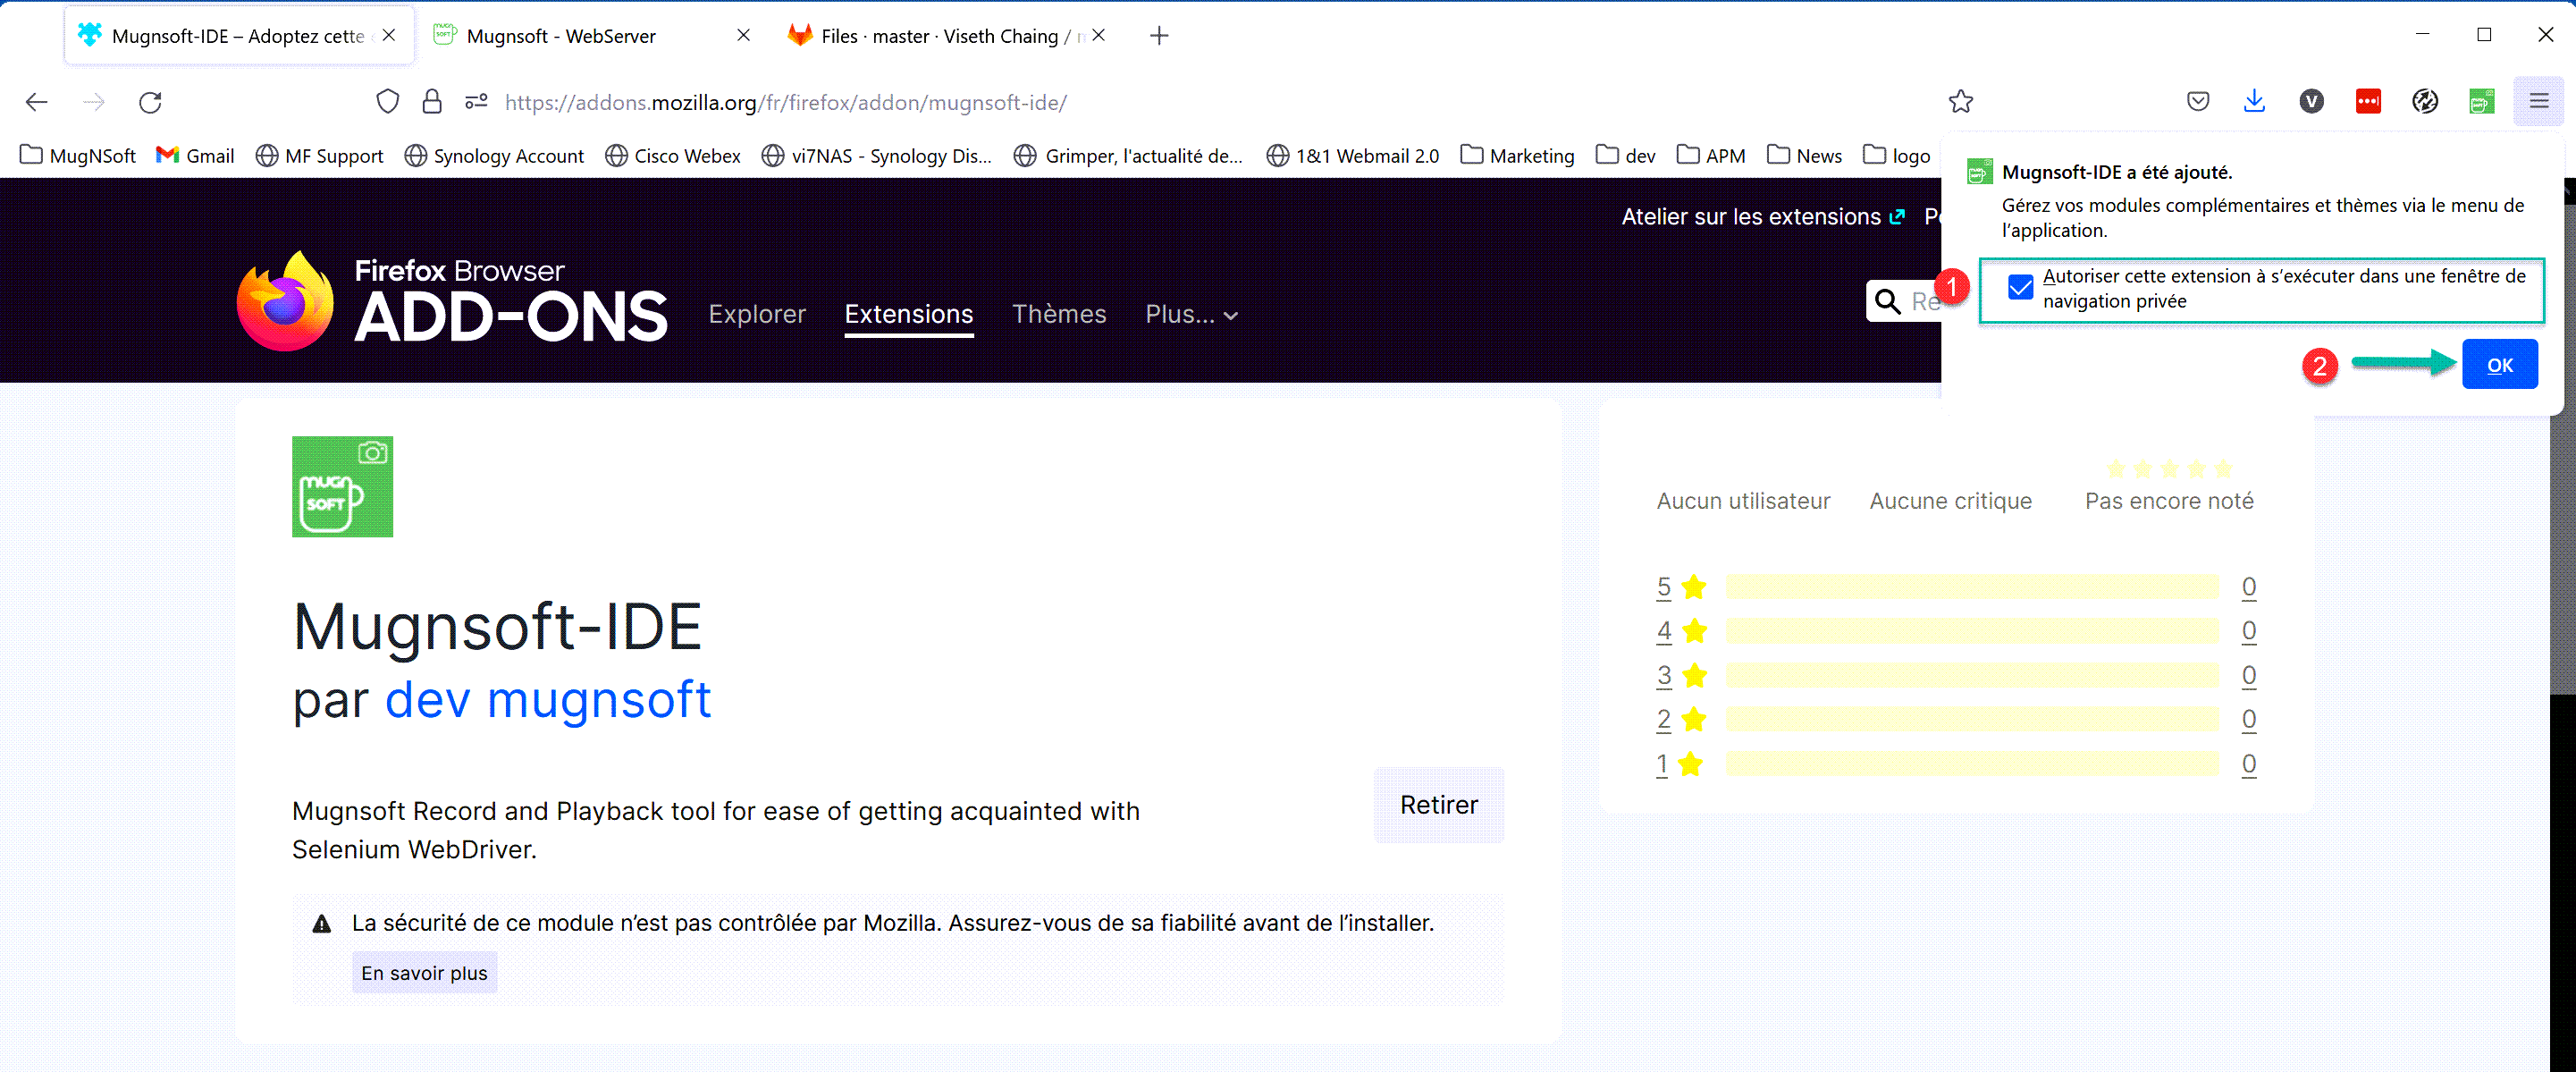Open the Explorer navigation item
The height and width of the screenshot is (1072, 2576).
point(757,314)
